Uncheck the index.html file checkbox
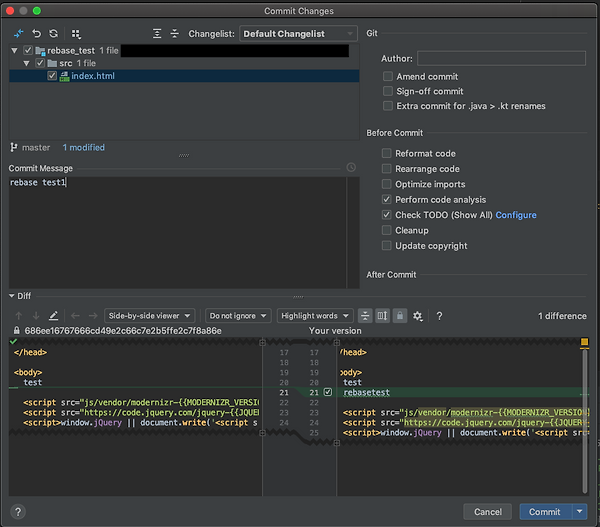This screenshot has width=600, height=527. [52, 76]
